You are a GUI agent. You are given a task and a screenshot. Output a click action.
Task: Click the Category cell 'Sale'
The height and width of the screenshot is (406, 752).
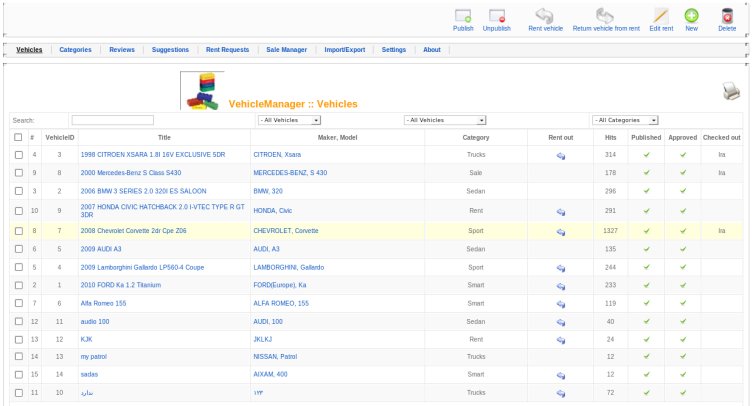tap(476, 173)
